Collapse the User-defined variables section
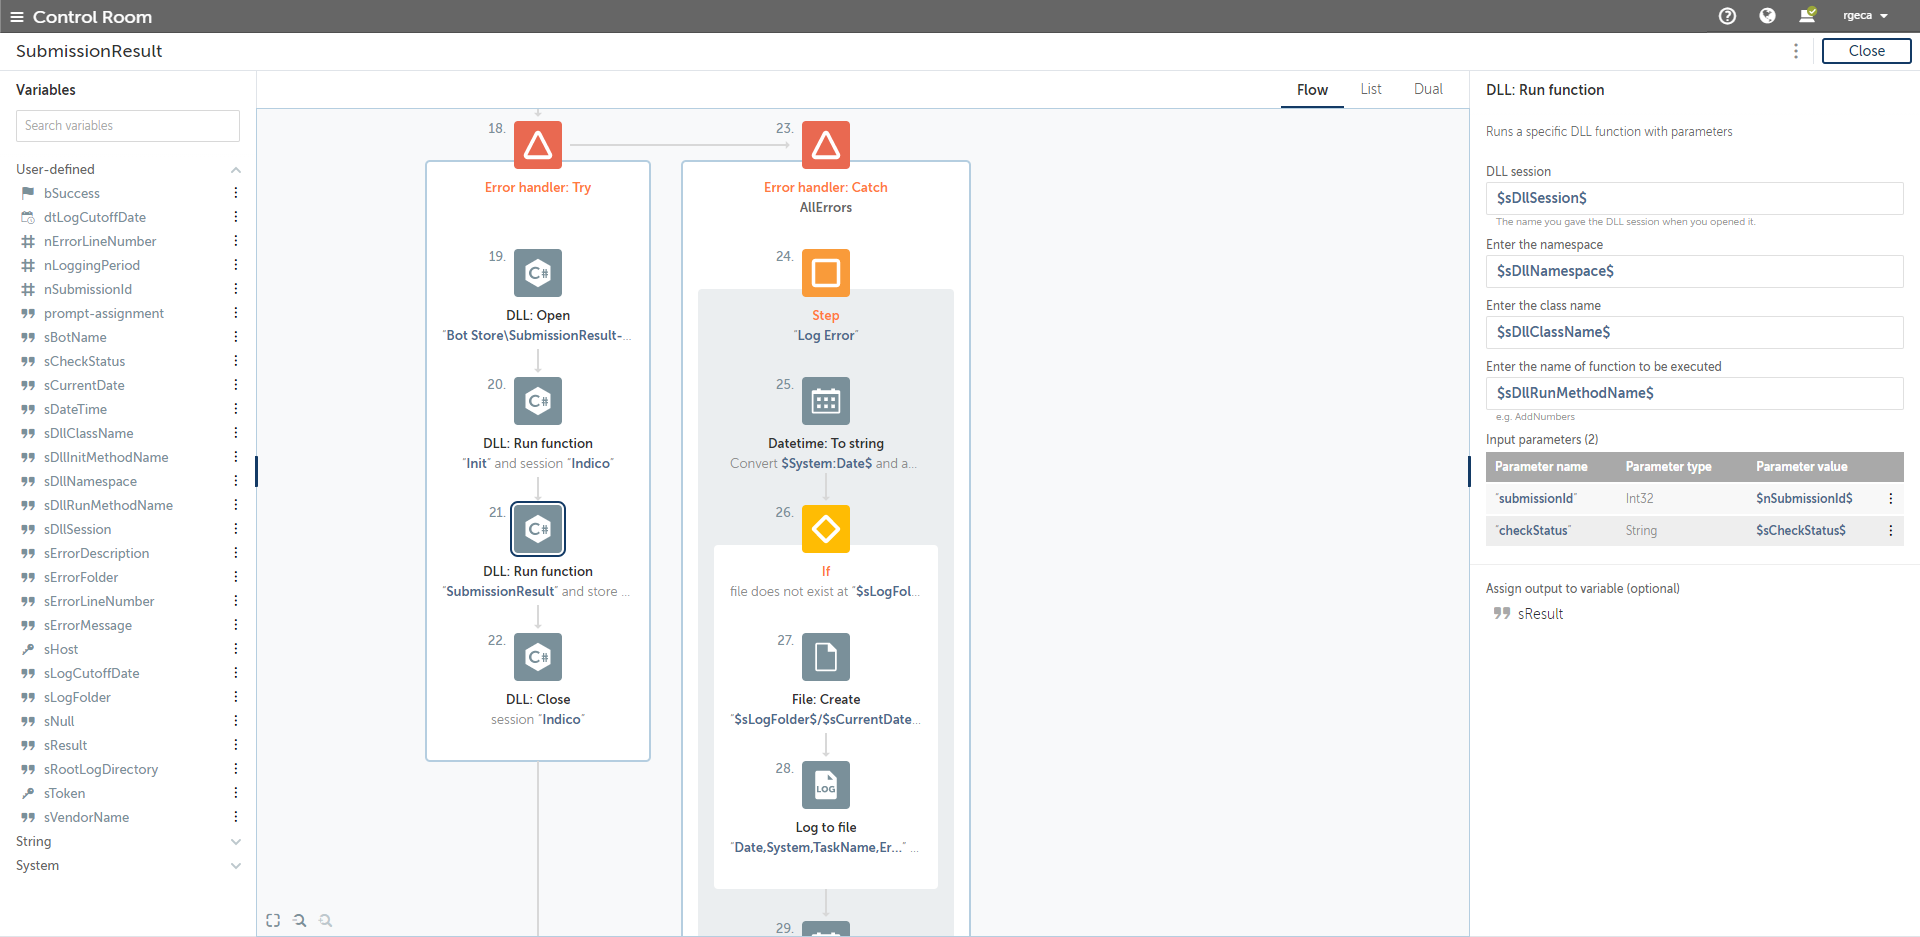 236,170
